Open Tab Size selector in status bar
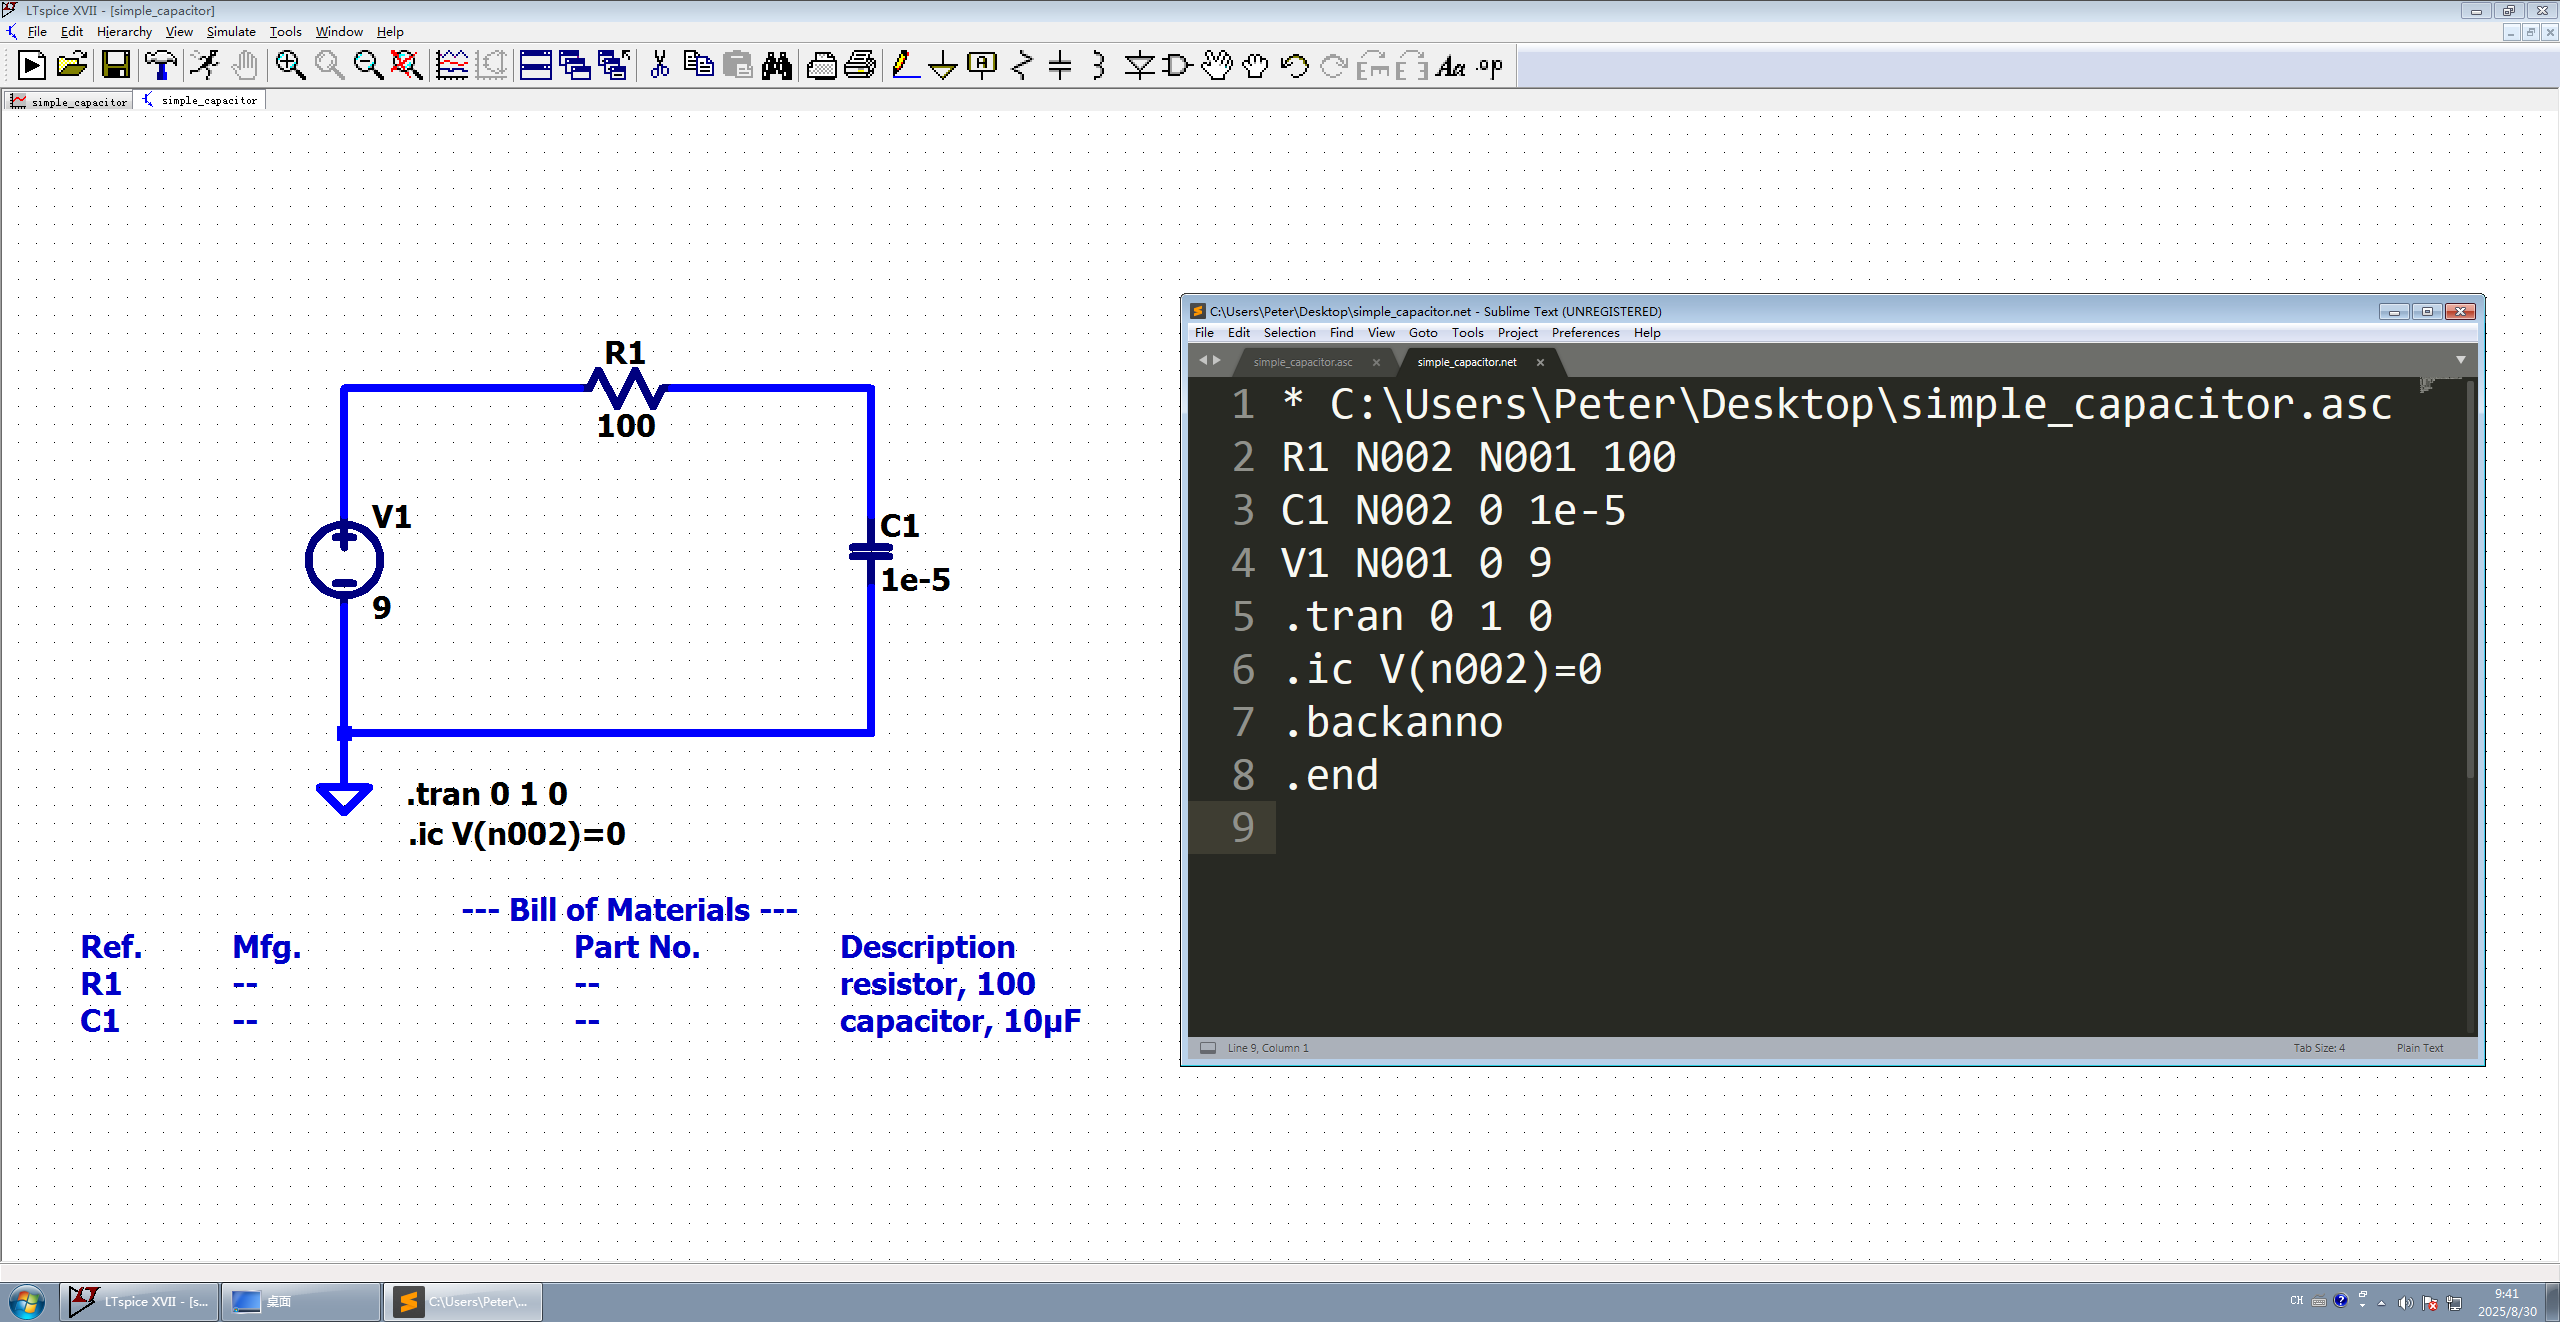This screenshot has height=1322, width=2560. point(2318,1048)
